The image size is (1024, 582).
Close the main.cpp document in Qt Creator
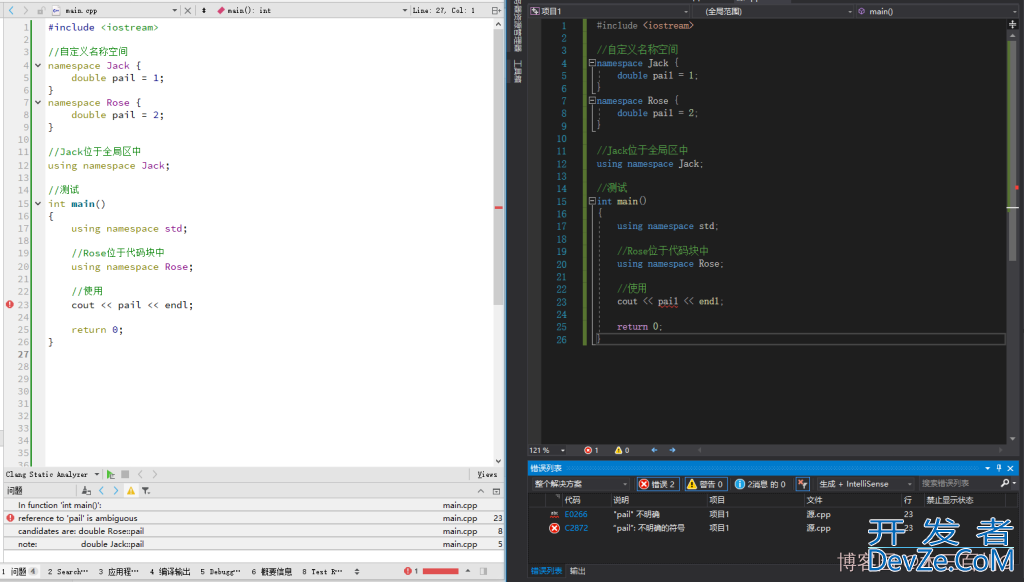[x=187, y=10]
